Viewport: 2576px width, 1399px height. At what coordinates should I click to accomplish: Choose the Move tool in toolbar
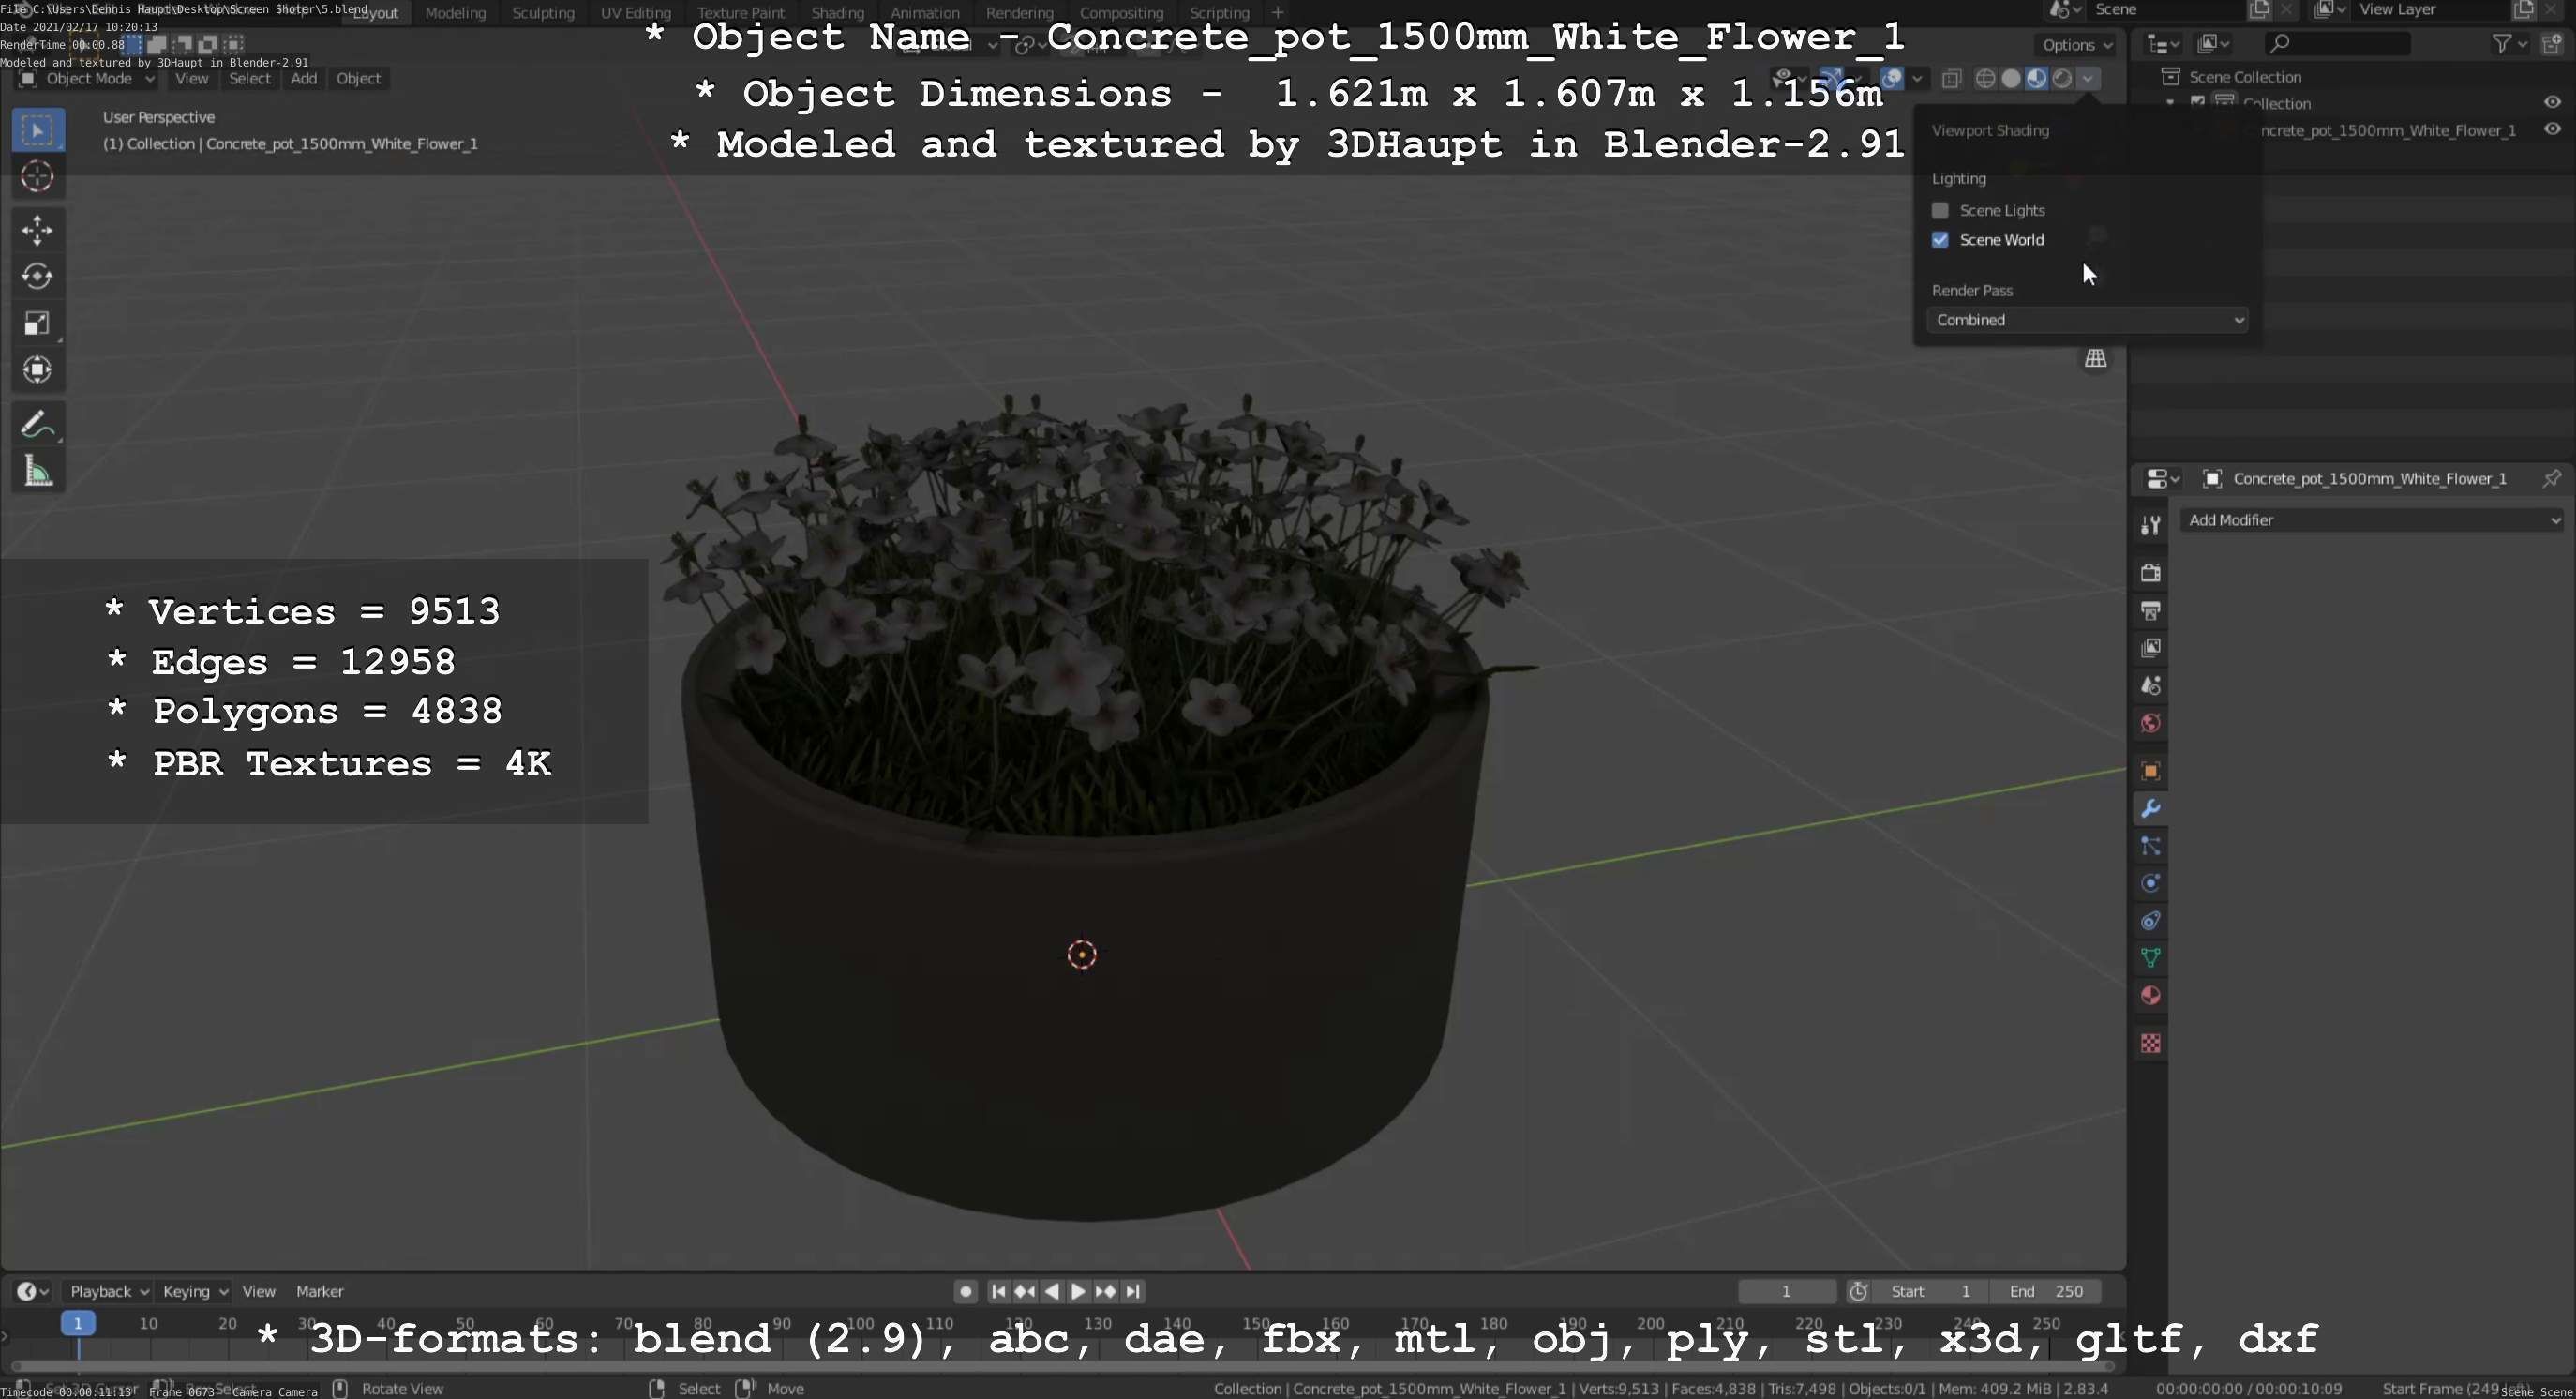click(x=38, y=231)
